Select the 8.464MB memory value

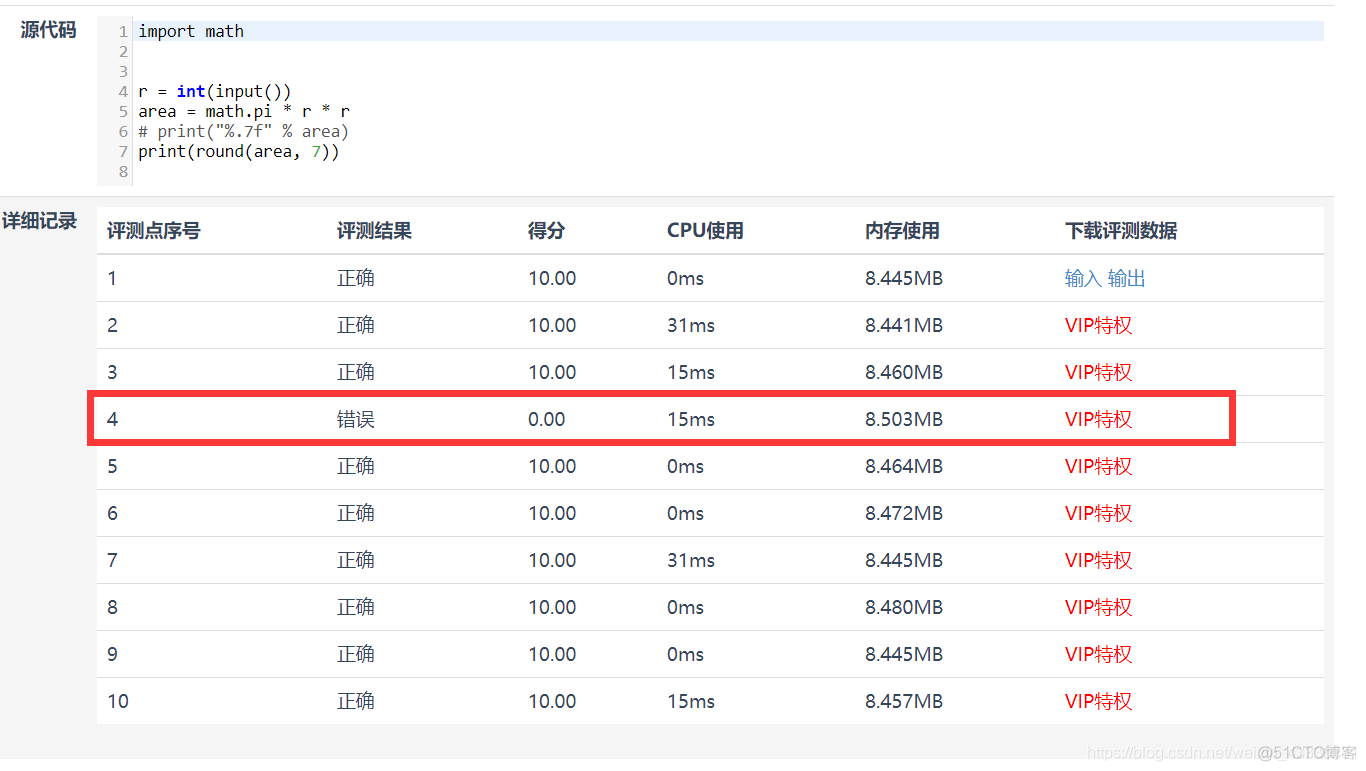pos(904,466)
